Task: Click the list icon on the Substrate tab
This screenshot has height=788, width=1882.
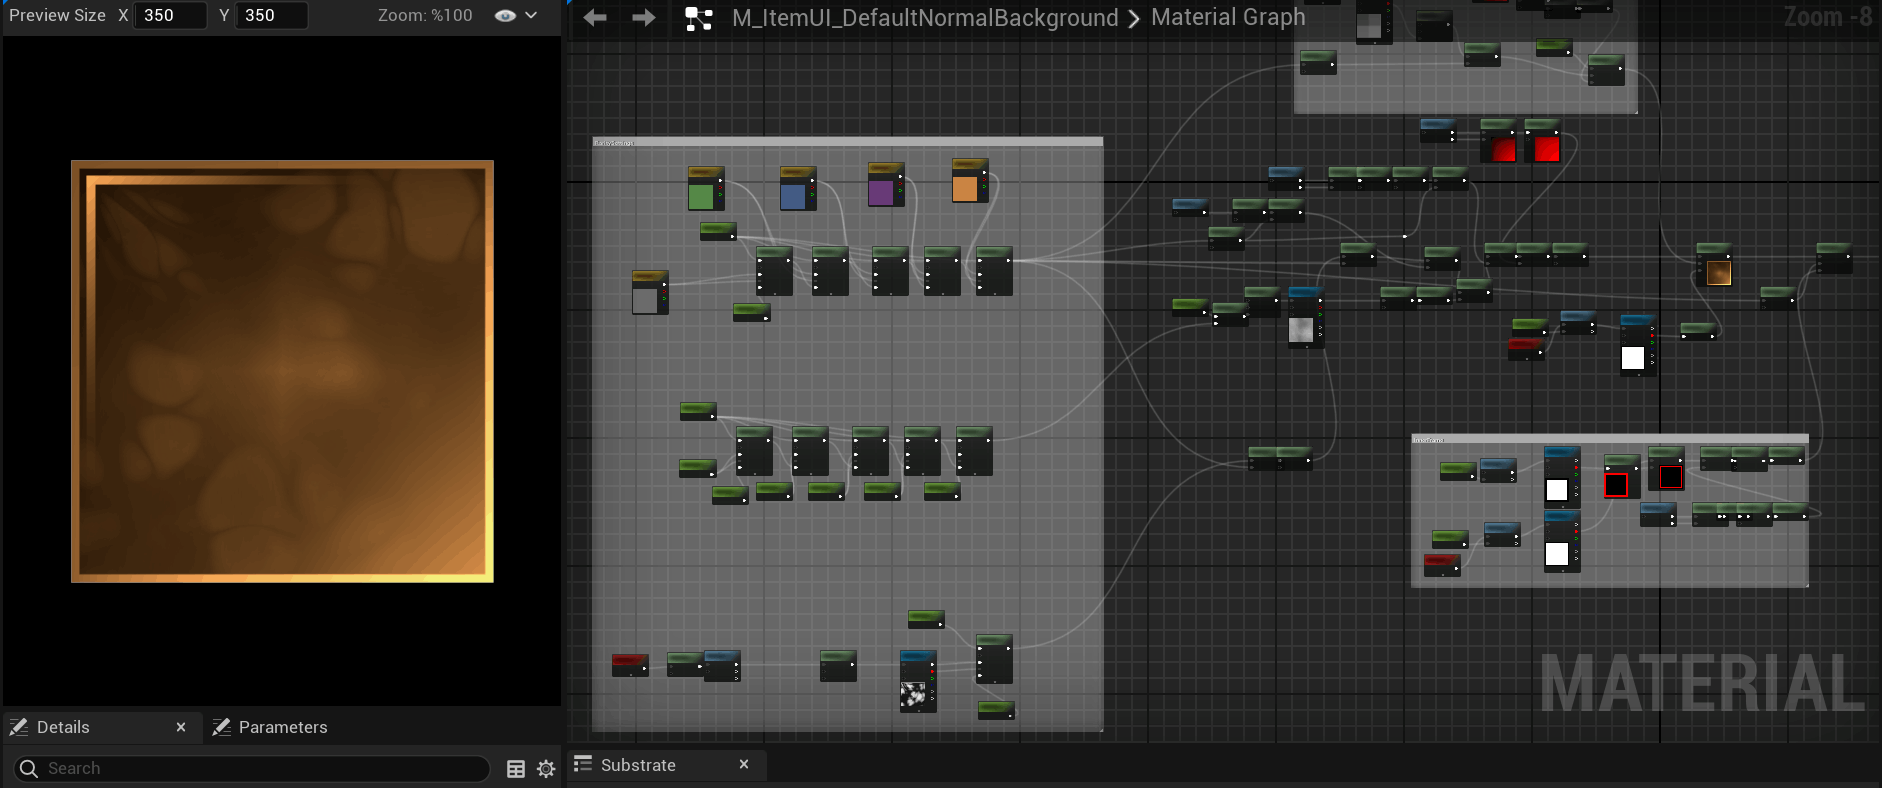Action: point(583,764)
